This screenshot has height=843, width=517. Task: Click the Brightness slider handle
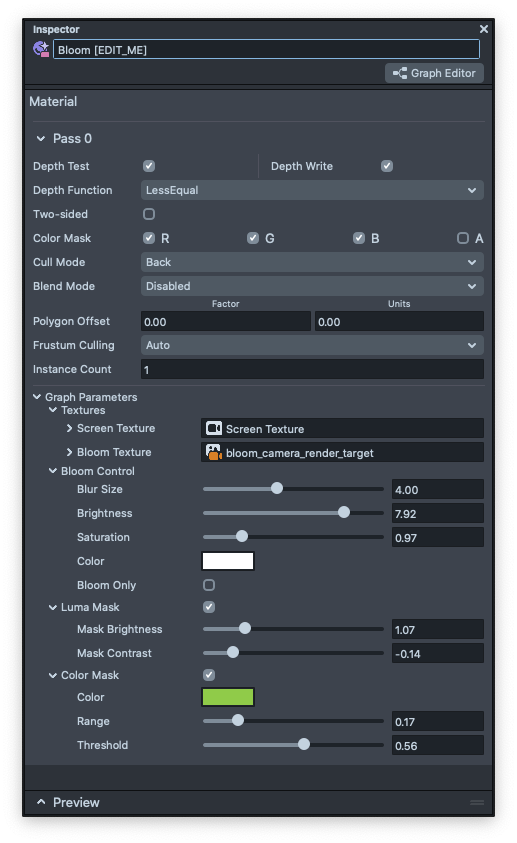click(x=344, y=513)
